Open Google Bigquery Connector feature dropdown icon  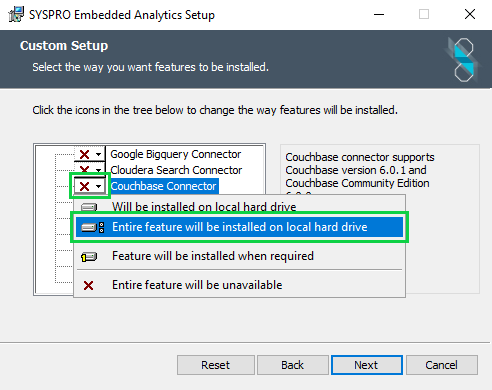click(90, 154)
